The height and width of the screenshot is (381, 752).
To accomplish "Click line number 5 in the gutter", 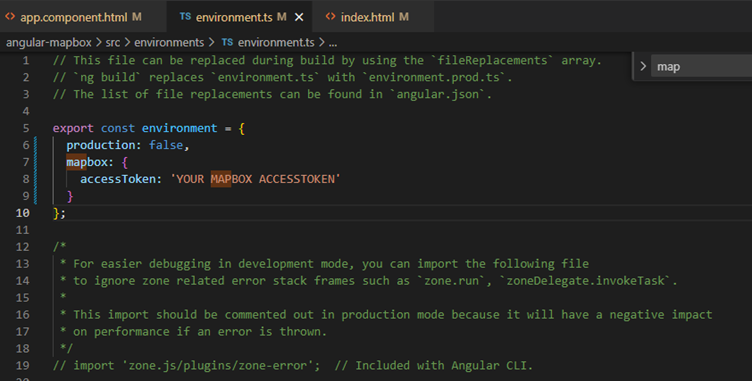I will tap(26, 128).
